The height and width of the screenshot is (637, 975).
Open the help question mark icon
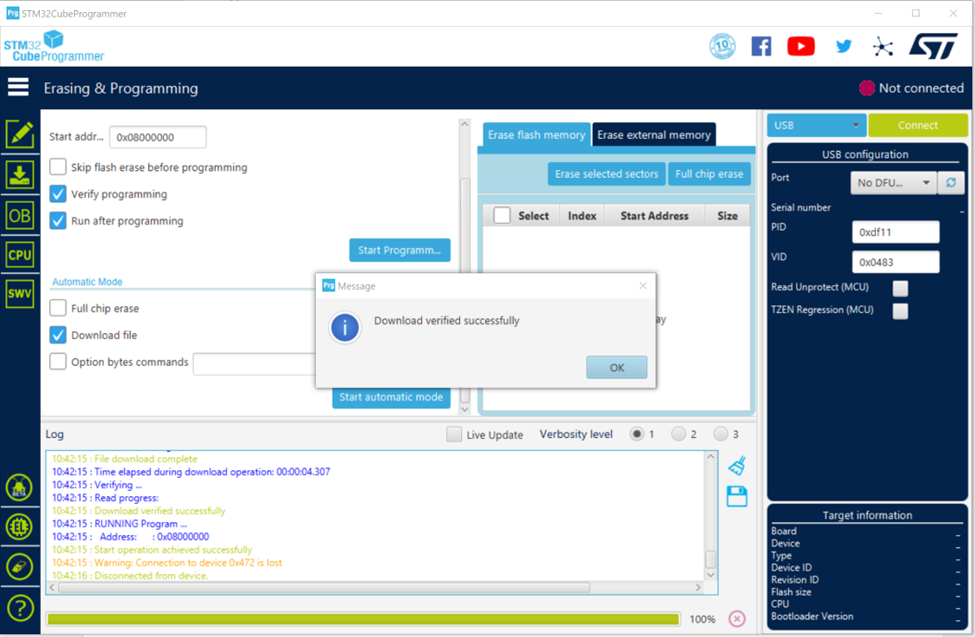tap(19, 607)
